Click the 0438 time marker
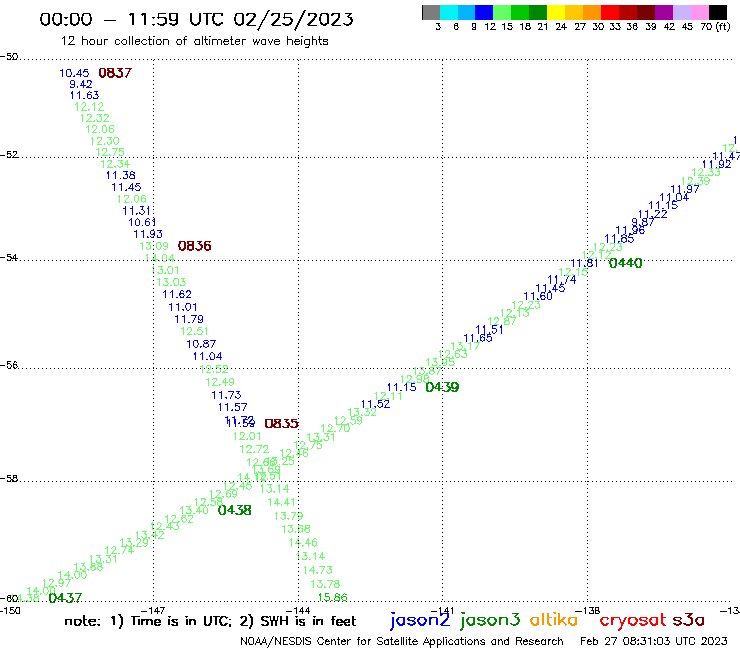Screen dimensions: 740x650 [235, 510]
